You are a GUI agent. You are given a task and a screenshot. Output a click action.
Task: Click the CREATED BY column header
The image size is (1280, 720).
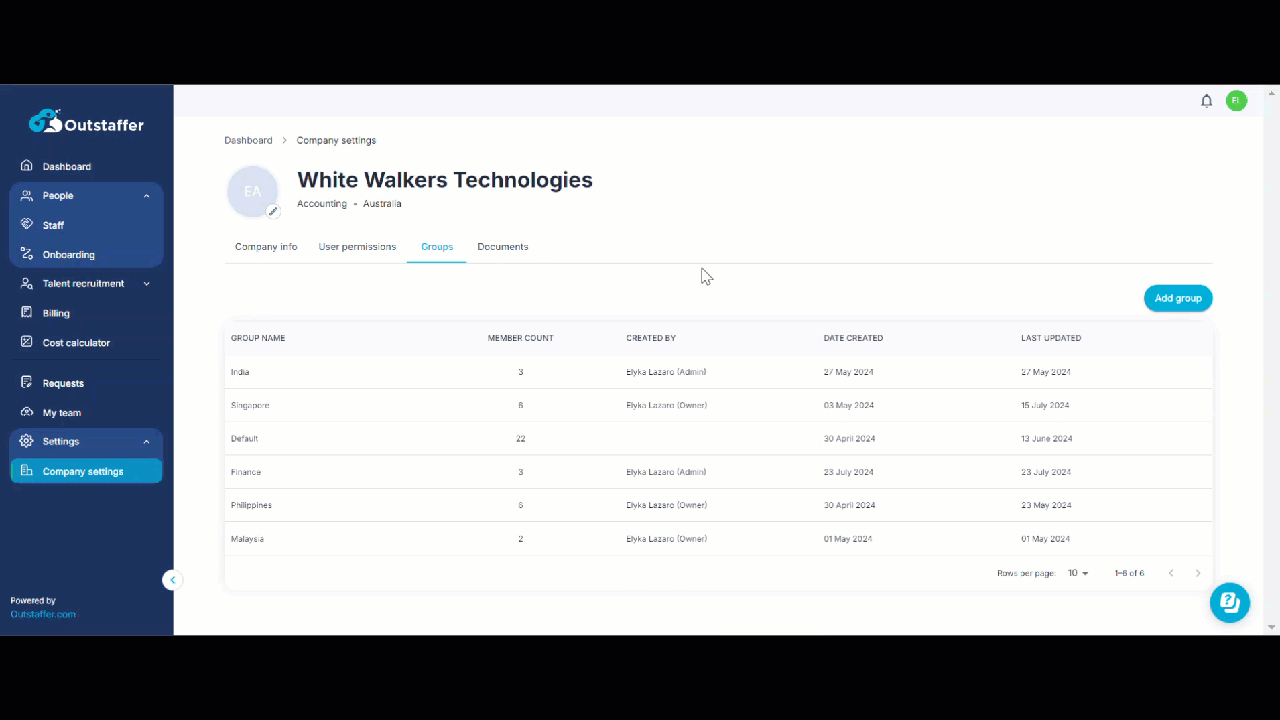tap(651, 338)
